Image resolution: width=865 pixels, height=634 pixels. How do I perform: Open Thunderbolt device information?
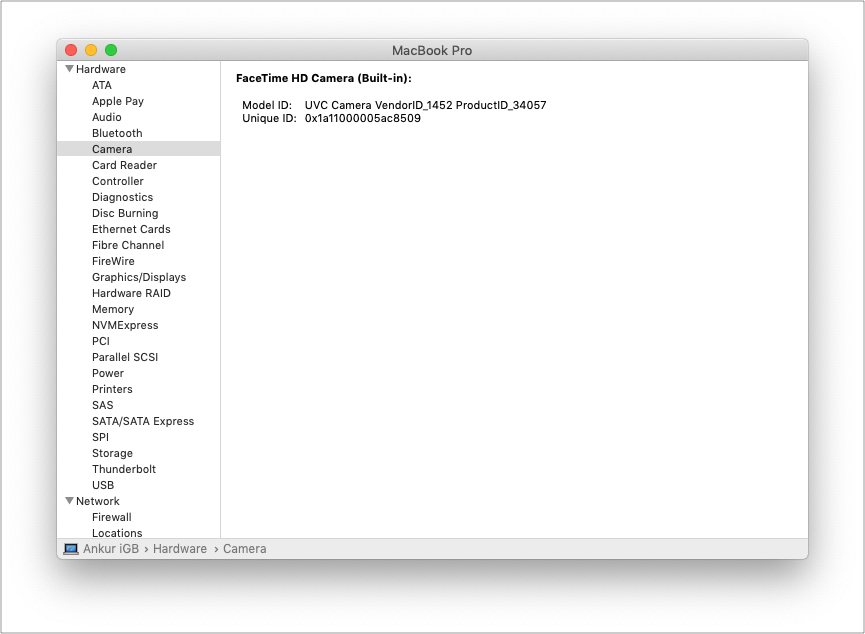(x=122, y=469)
